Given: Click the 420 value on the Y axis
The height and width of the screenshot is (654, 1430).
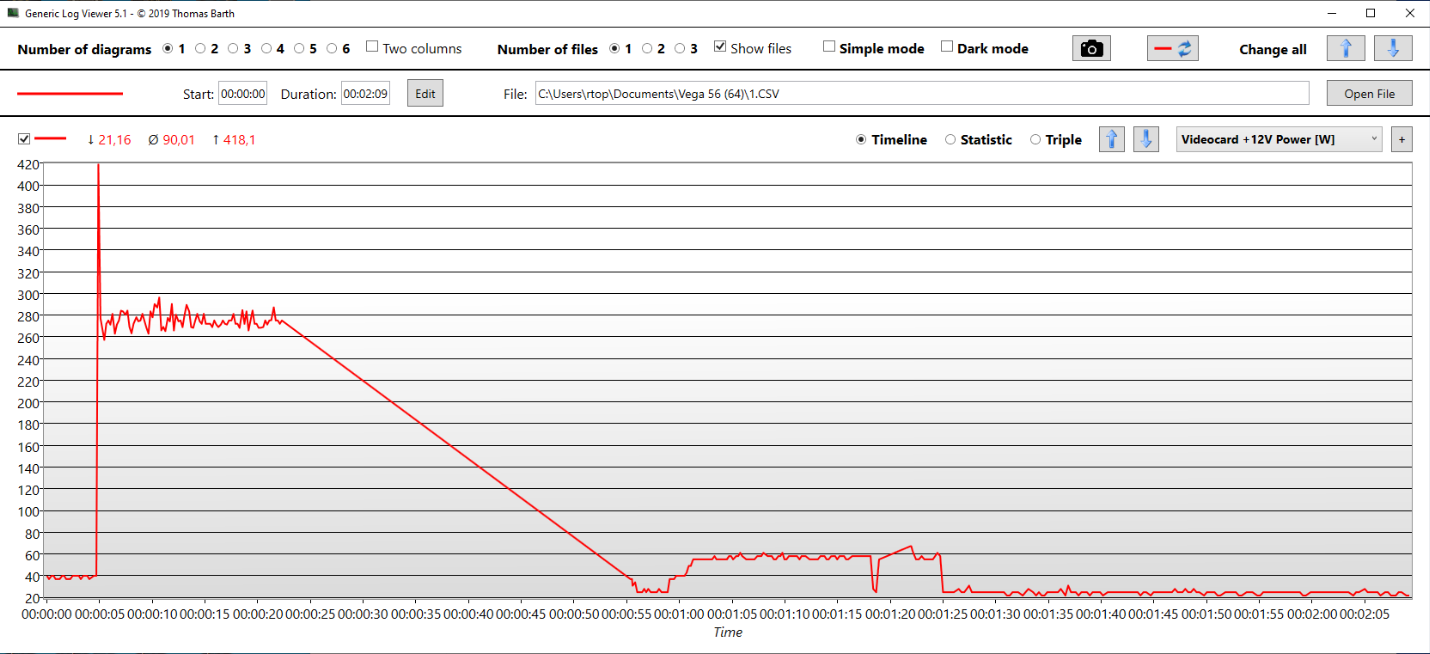Looking at the screenshot, I should (x=28, y=164).
